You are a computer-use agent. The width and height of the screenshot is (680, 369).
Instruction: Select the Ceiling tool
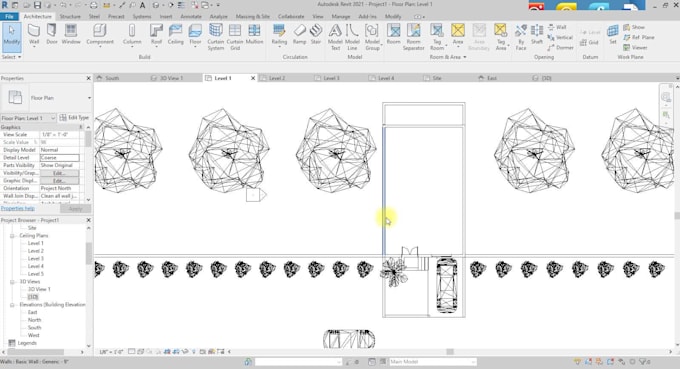(176, 34)
